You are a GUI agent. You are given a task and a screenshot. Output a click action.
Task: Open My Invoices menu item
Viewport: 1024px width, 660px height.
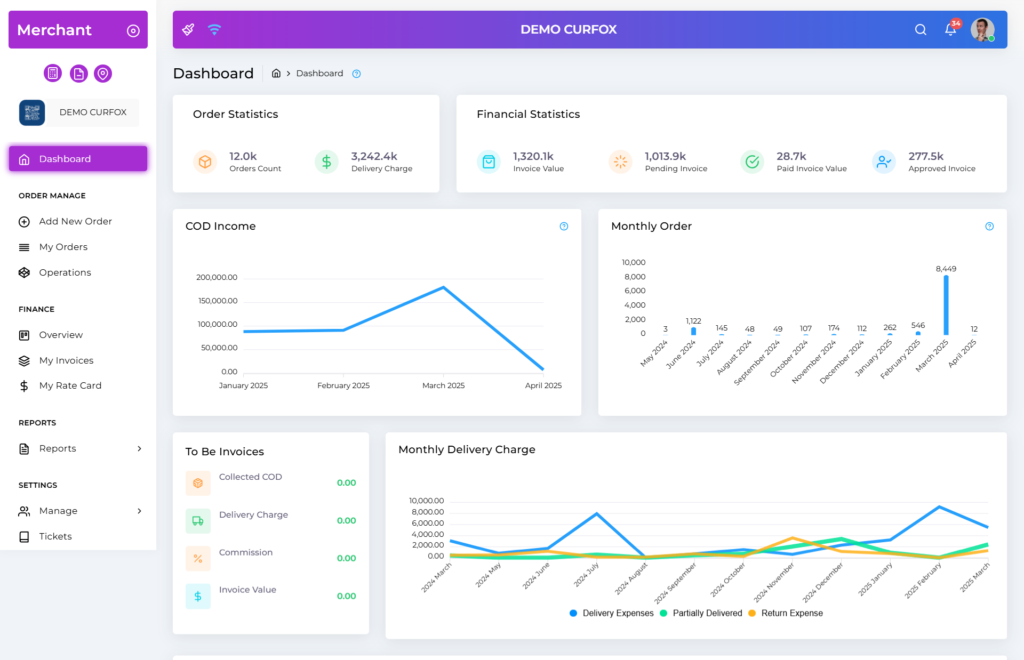coord(78,360)
